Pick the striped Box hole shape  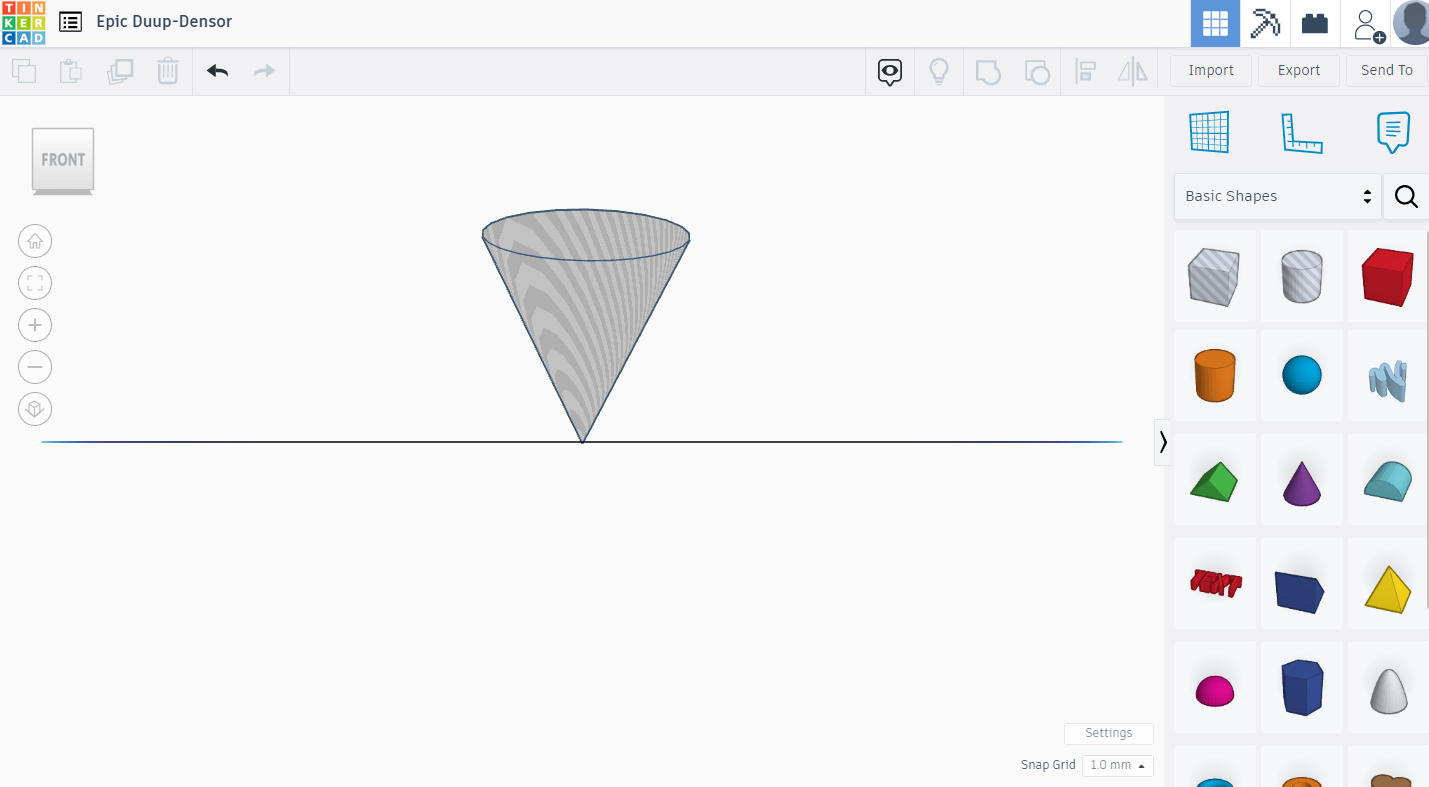[1214, 276]
